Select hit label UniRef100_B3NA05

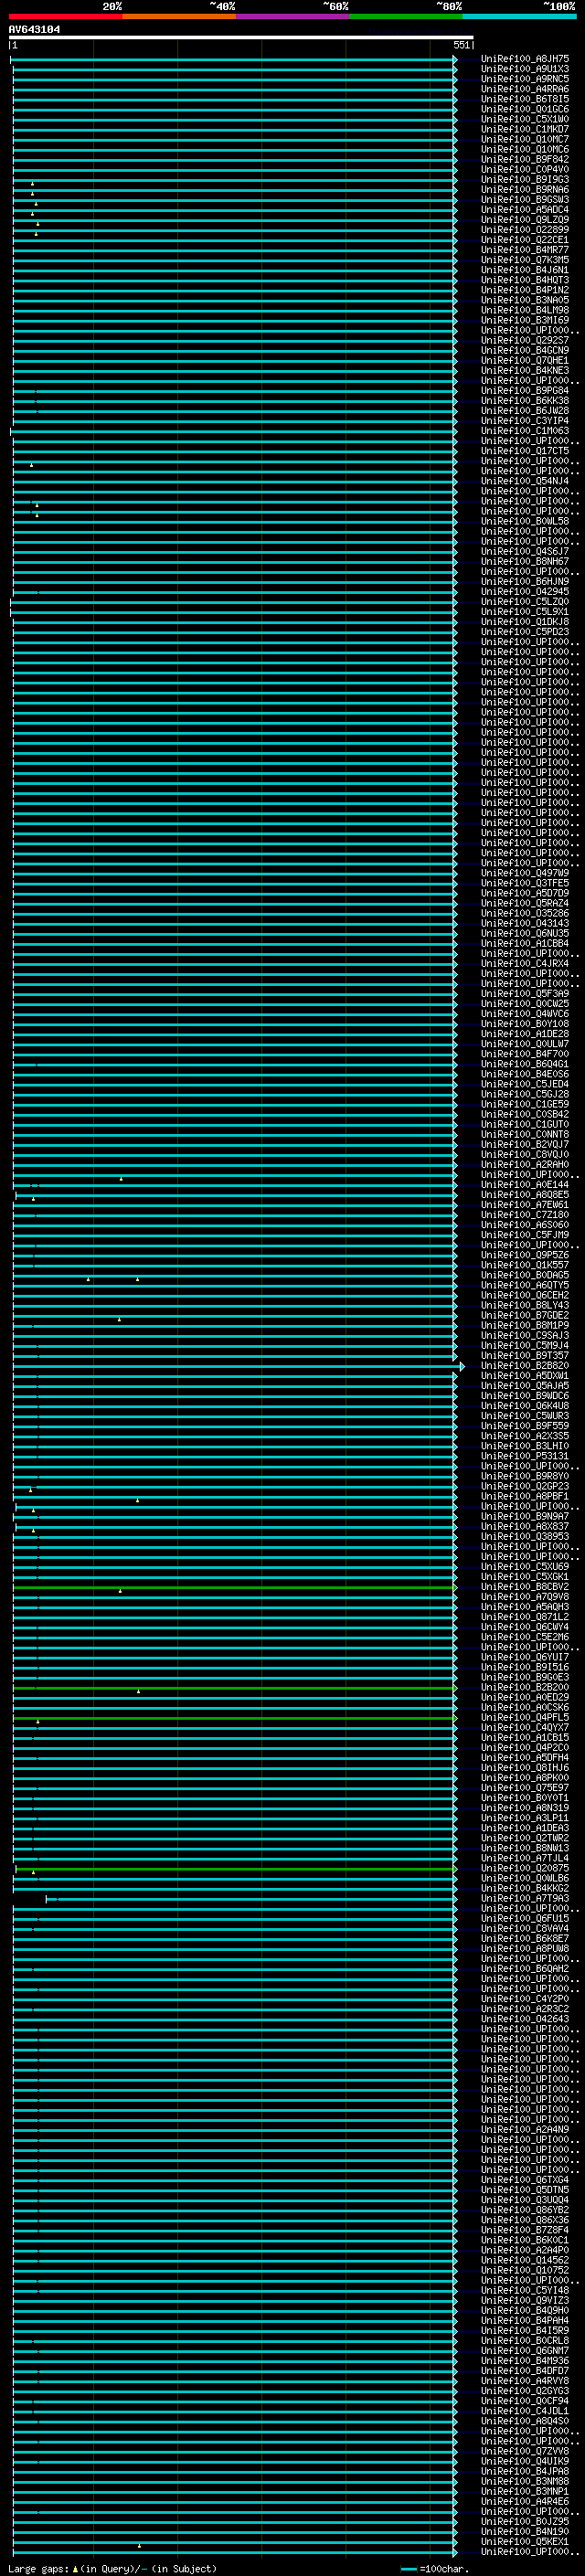coord(524,300)
